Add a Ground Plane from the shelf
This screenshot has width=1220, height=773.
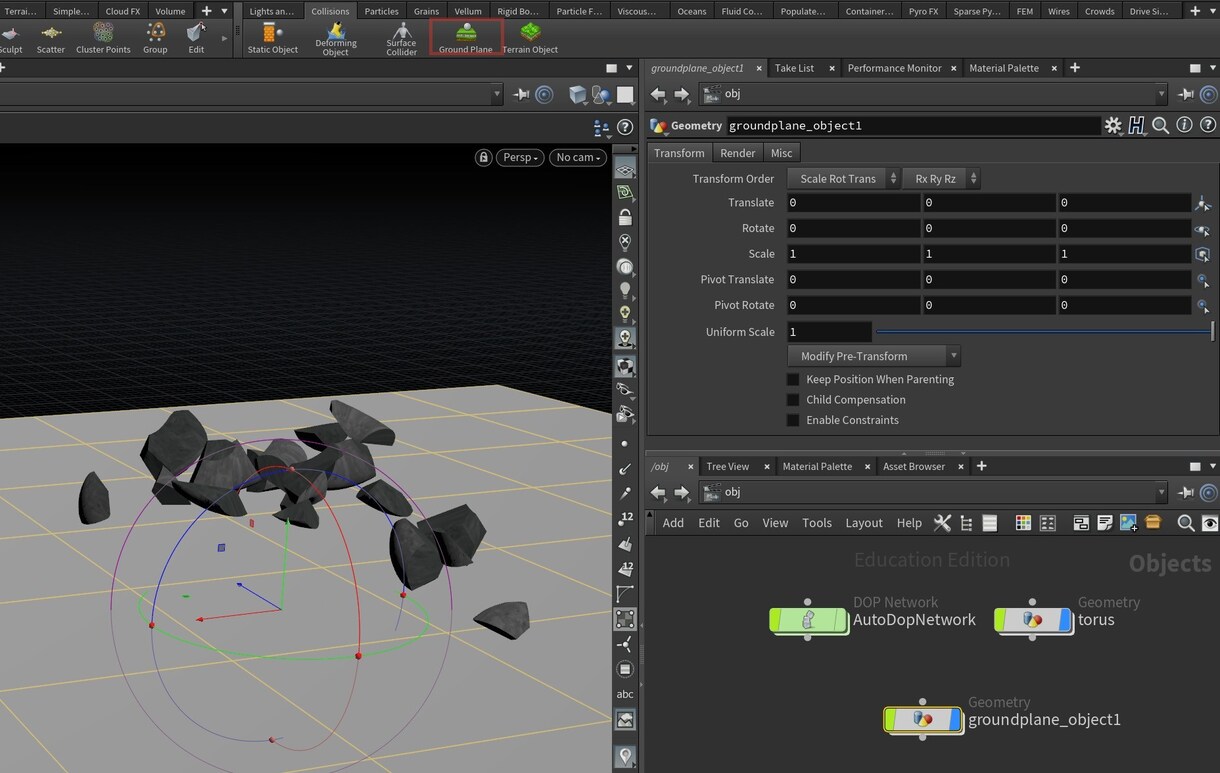[466, 38]
